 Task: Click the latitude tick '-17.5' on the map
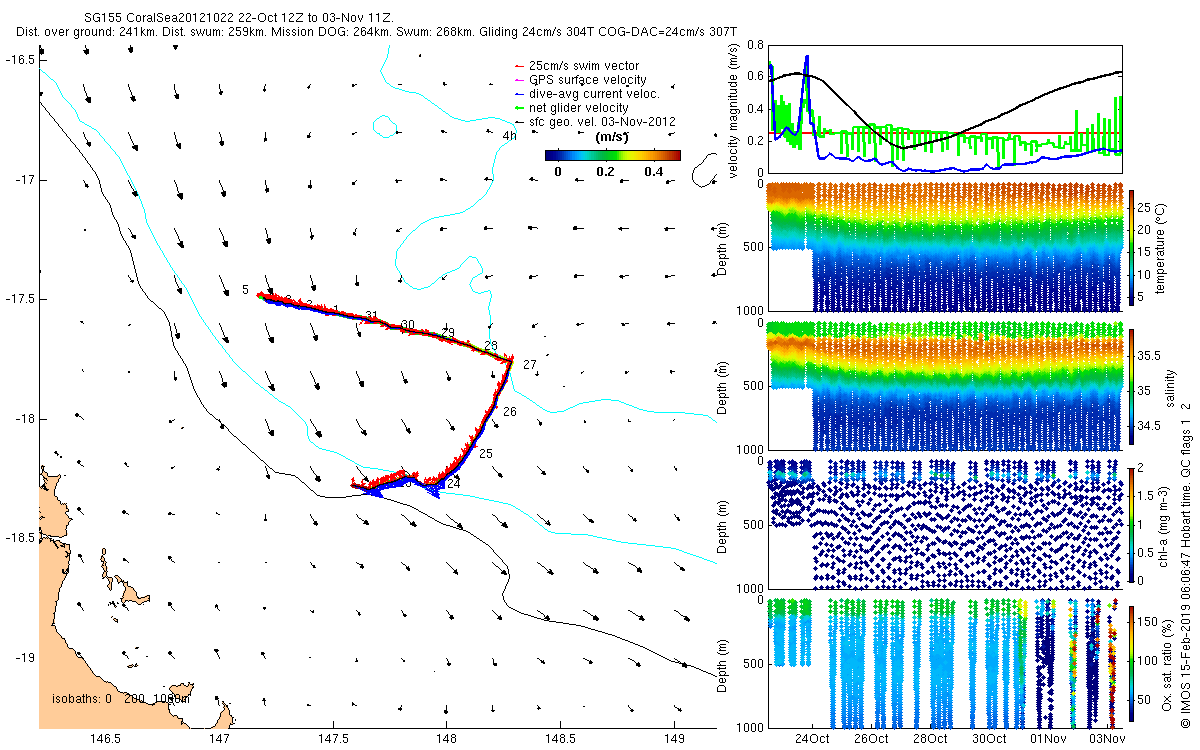click(x=20, y=299)
